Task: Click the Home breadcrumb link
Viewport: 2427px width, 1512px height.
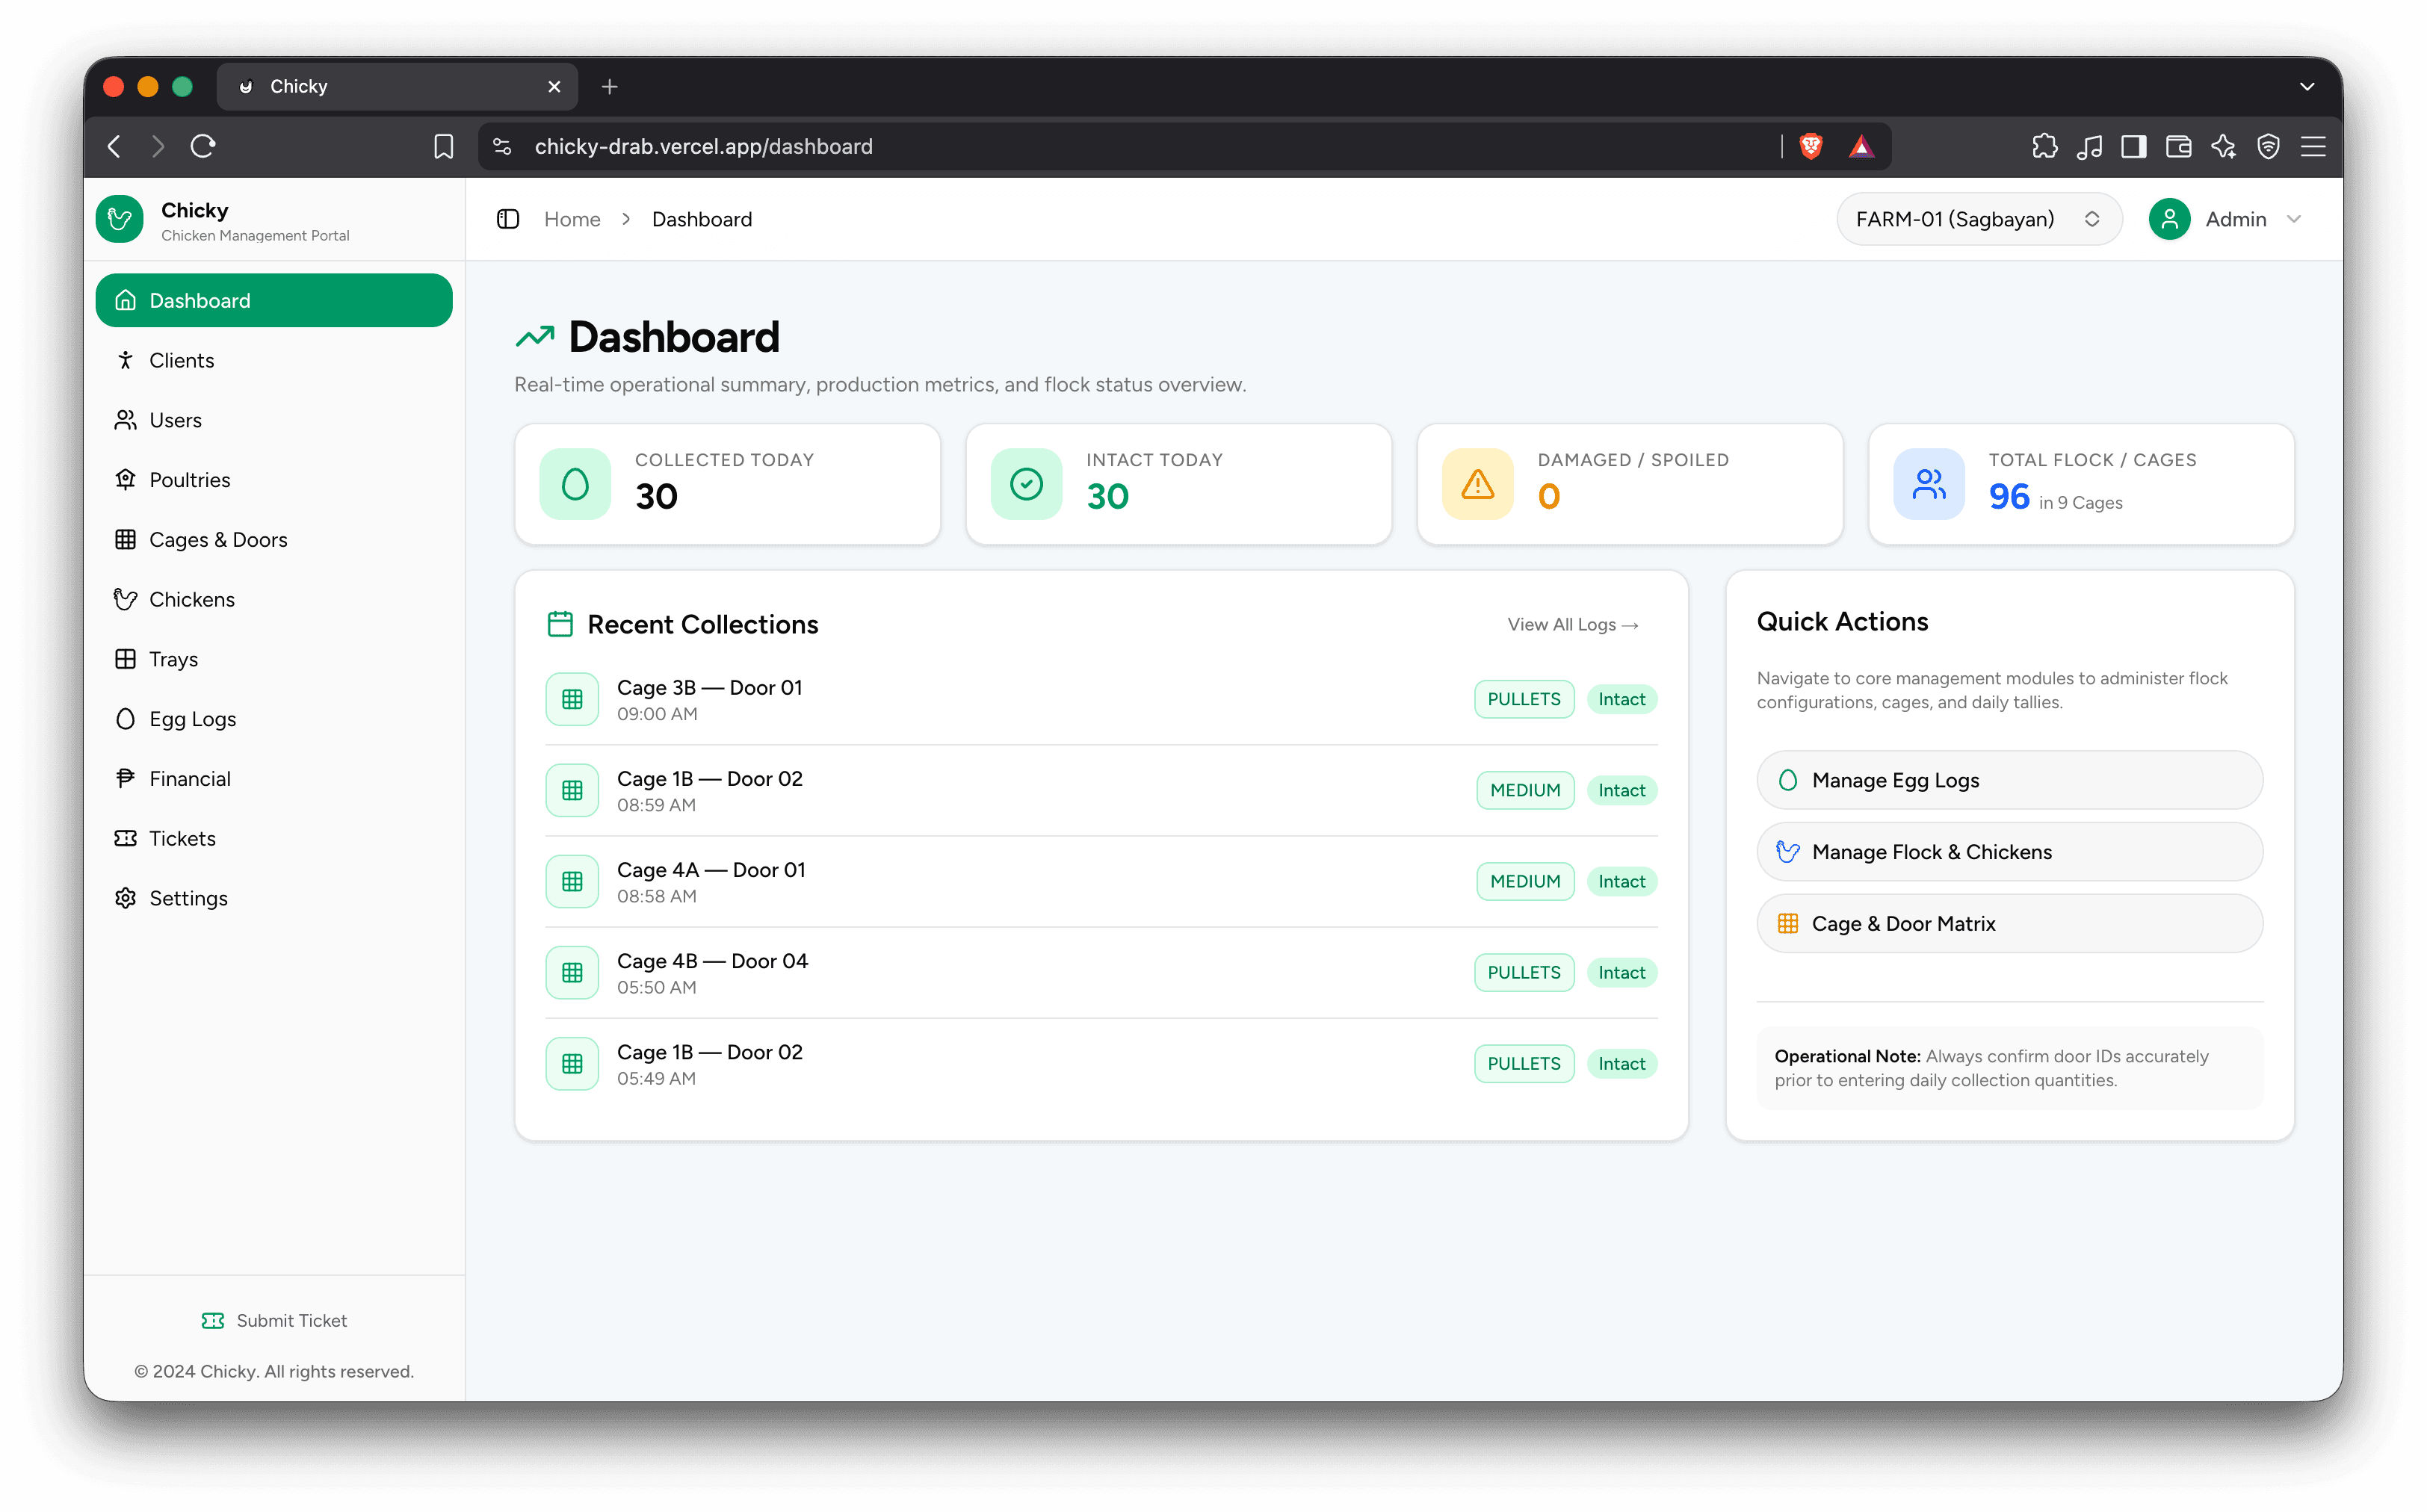Action: click(x=572, y=219)
